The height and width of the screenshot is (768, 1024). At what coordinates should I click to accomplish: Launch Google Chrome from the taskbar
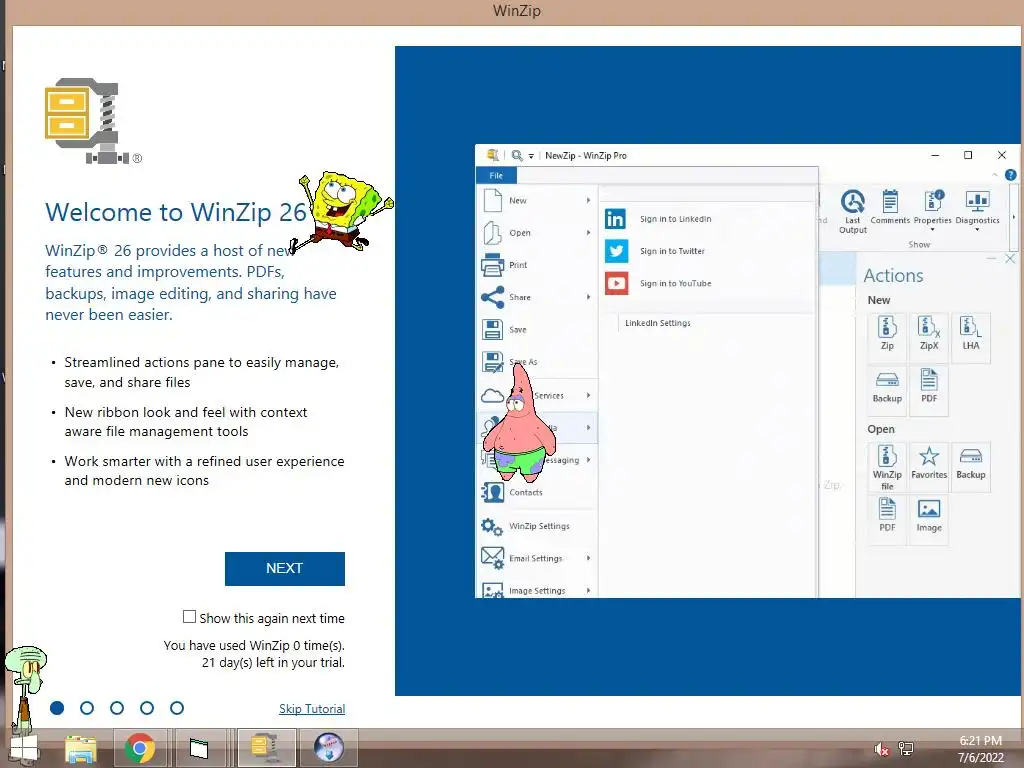[139, 748]
